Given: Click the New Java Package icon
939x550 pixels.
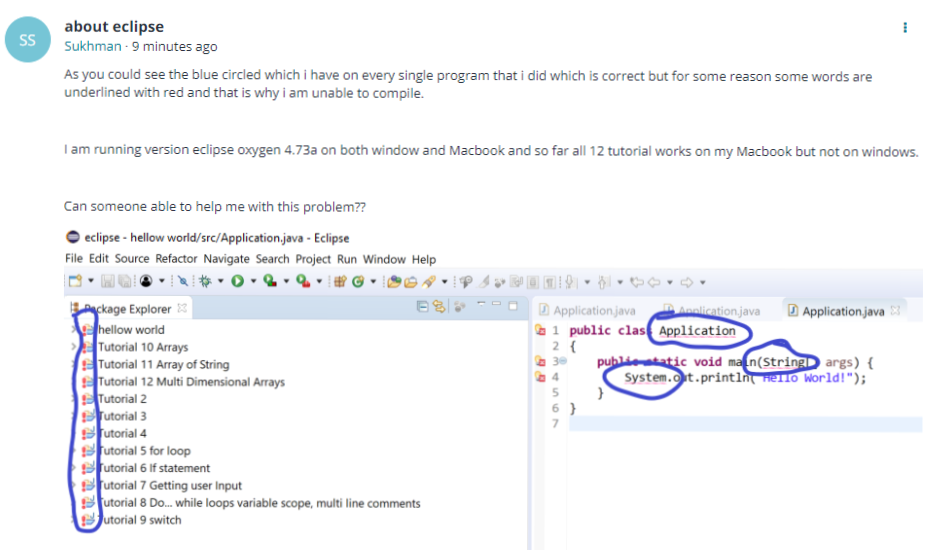Looking at the screenshot, I should (x=340, y=281).
